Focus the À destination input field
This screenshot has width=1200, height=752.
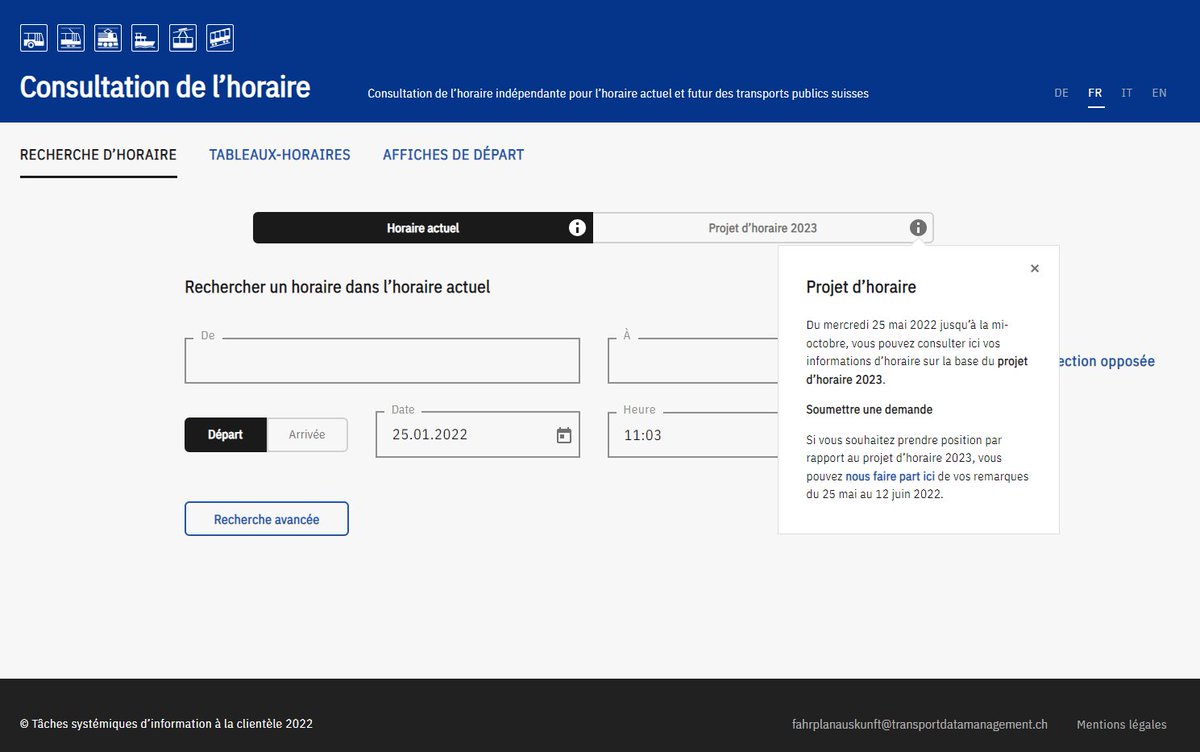[693, 361]
